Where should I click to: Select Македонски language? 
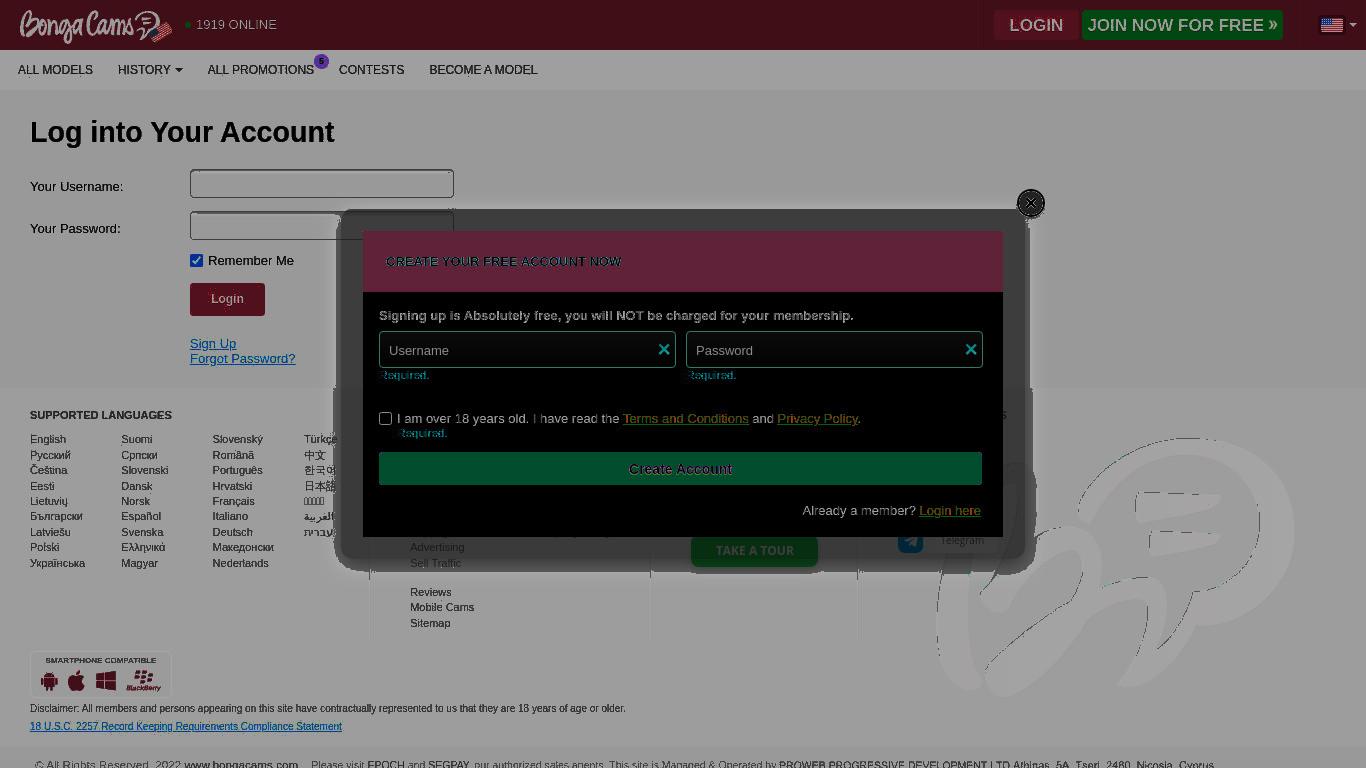243,547
